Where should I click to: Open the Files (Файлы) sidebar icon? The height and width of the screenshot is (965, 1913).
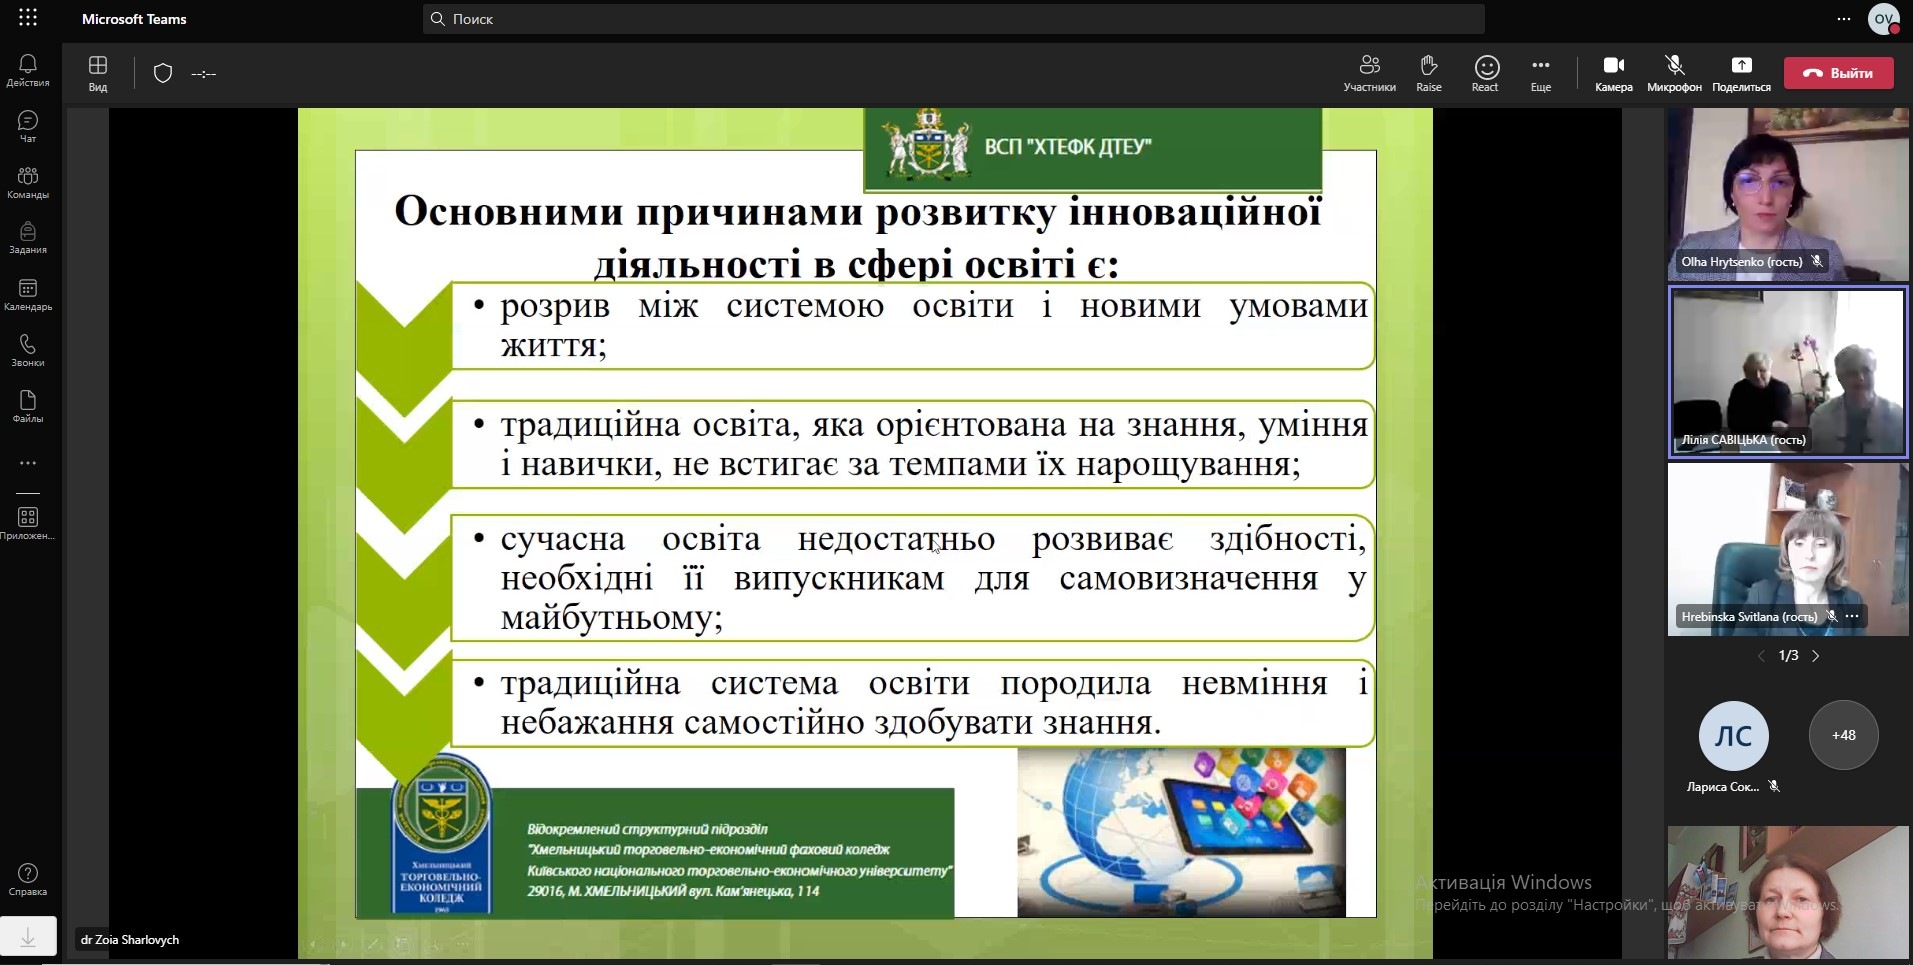[28, 405]
